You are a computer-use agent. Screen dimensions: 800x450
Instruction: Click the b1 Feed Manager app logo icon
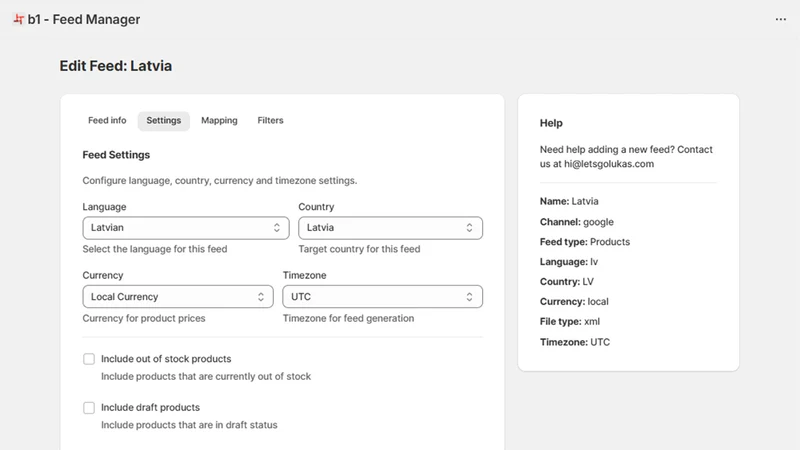coord(18,19)
